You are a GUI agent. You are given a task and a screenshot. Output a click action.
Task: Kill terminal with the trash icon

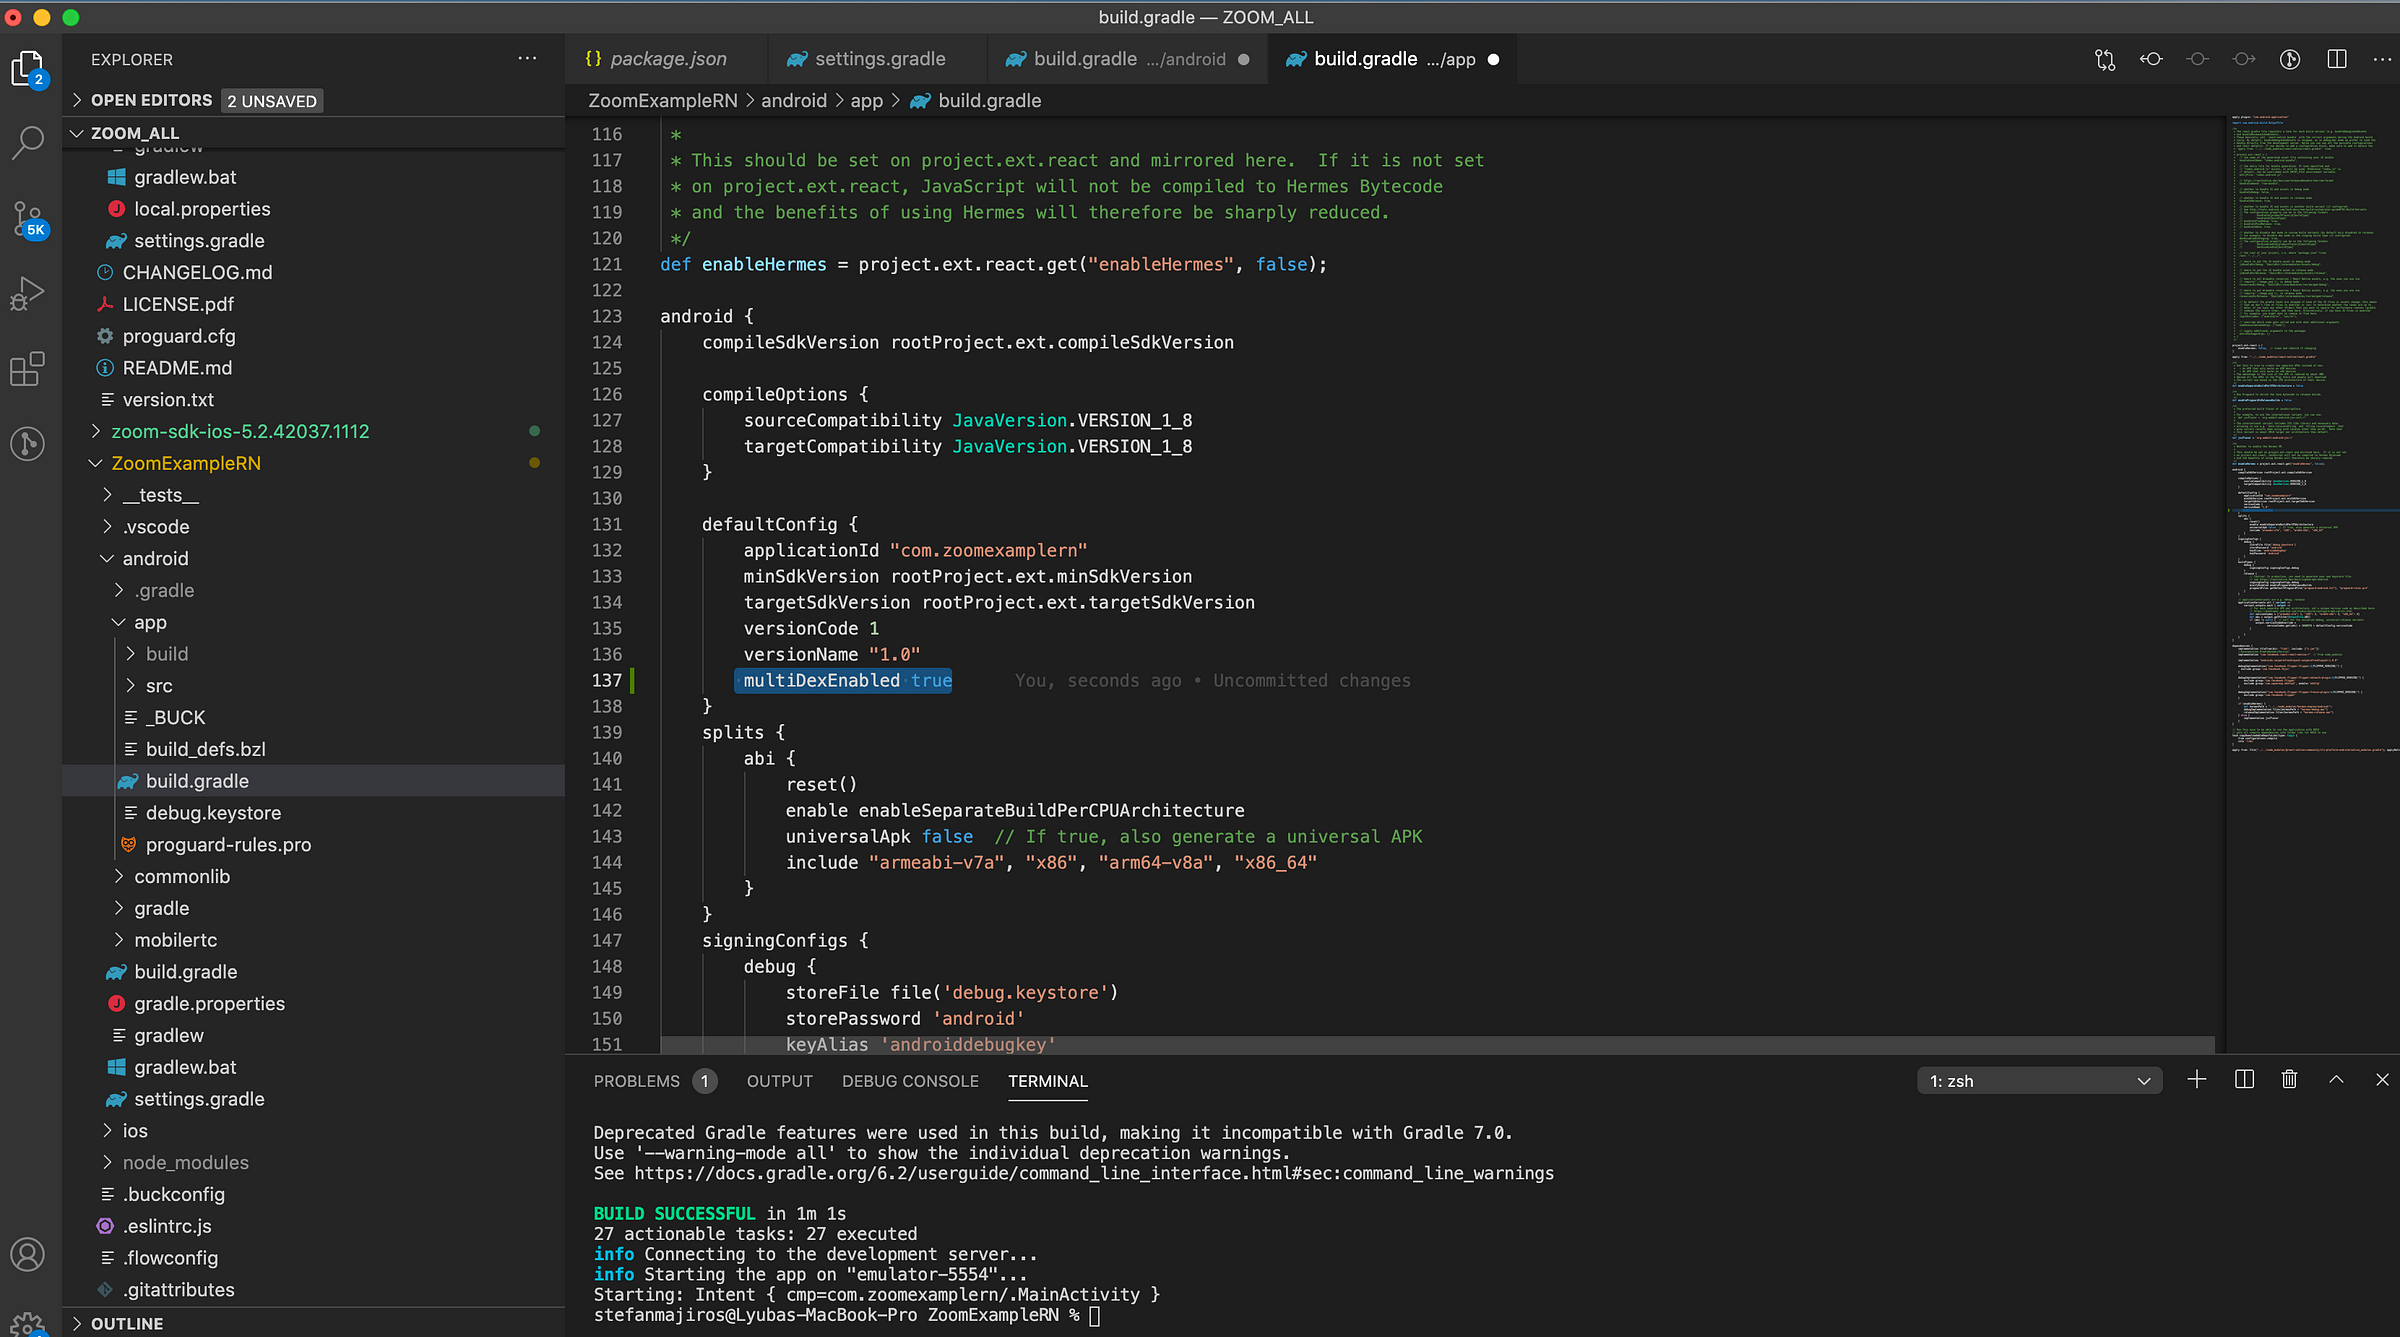(2289, 1080)
